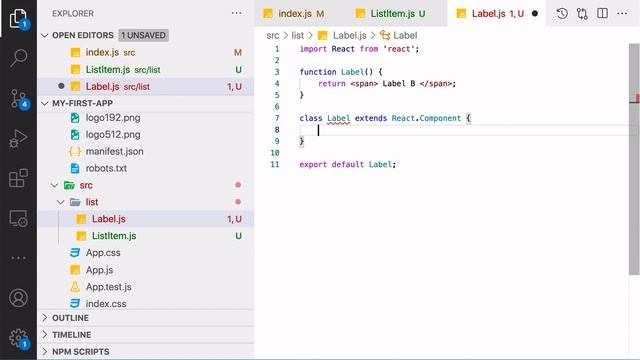The width and height of the screenshot is (640, 360).
Task: Select the src folder
Action: coord(146,185)
